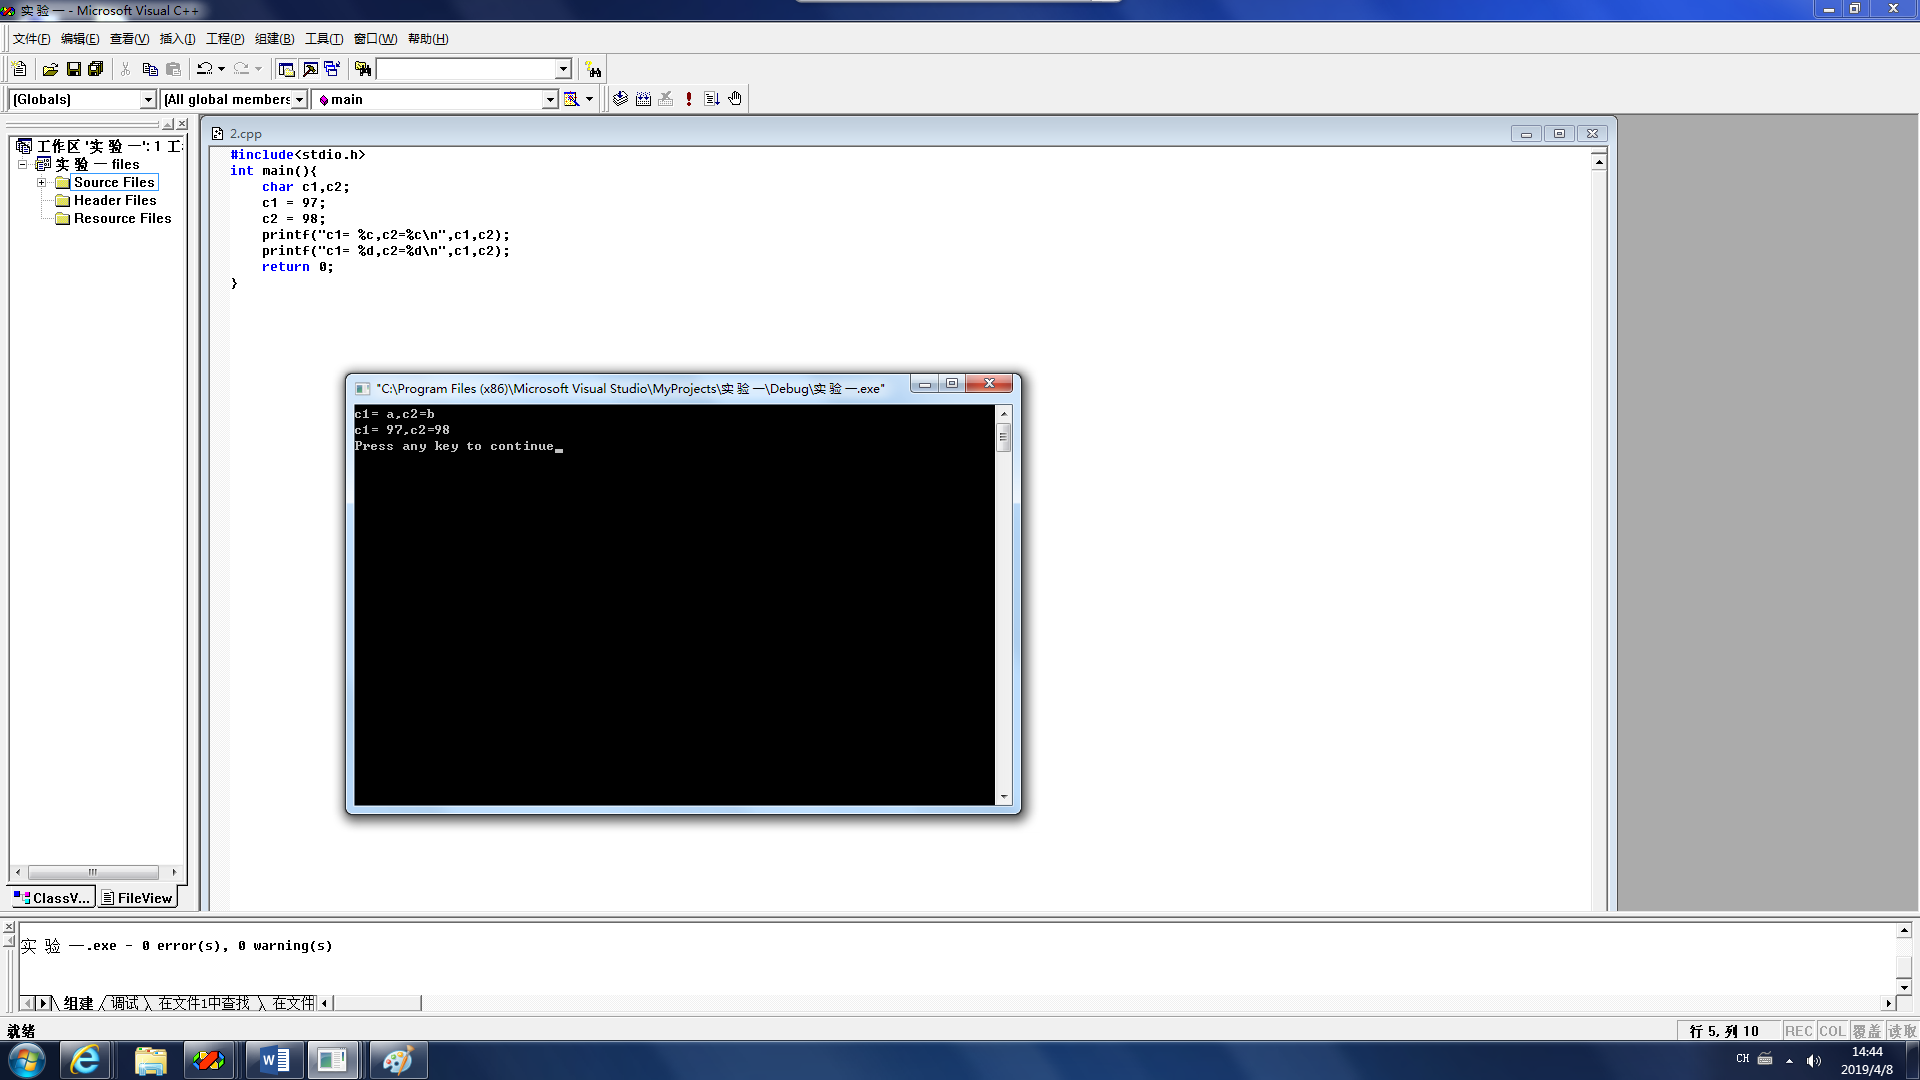The height and width of the screenshot is (1080, 1920).
Task: Open the main function dropdown
Action: point(549,99)
